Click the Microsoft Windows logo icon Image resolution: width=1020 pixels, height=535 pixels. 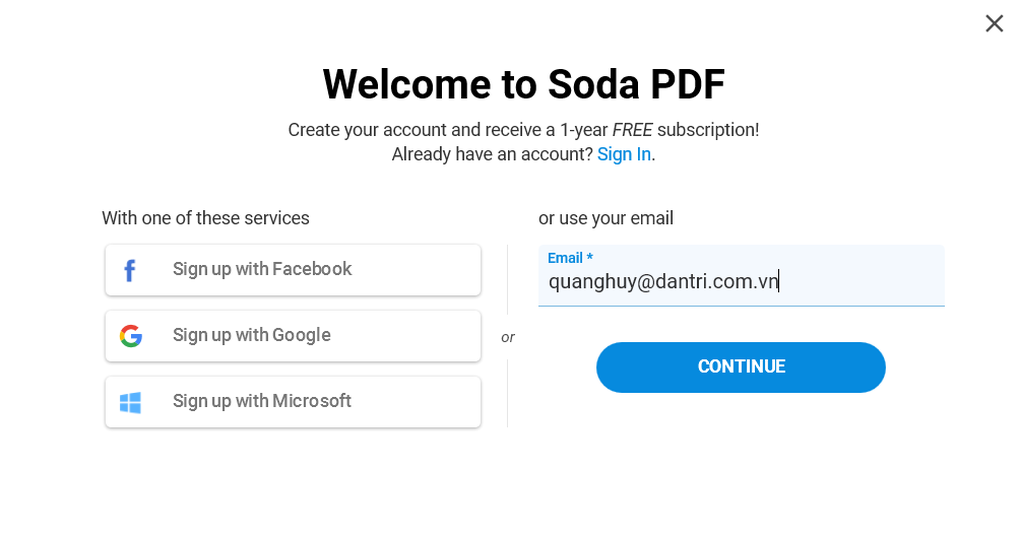130,402
